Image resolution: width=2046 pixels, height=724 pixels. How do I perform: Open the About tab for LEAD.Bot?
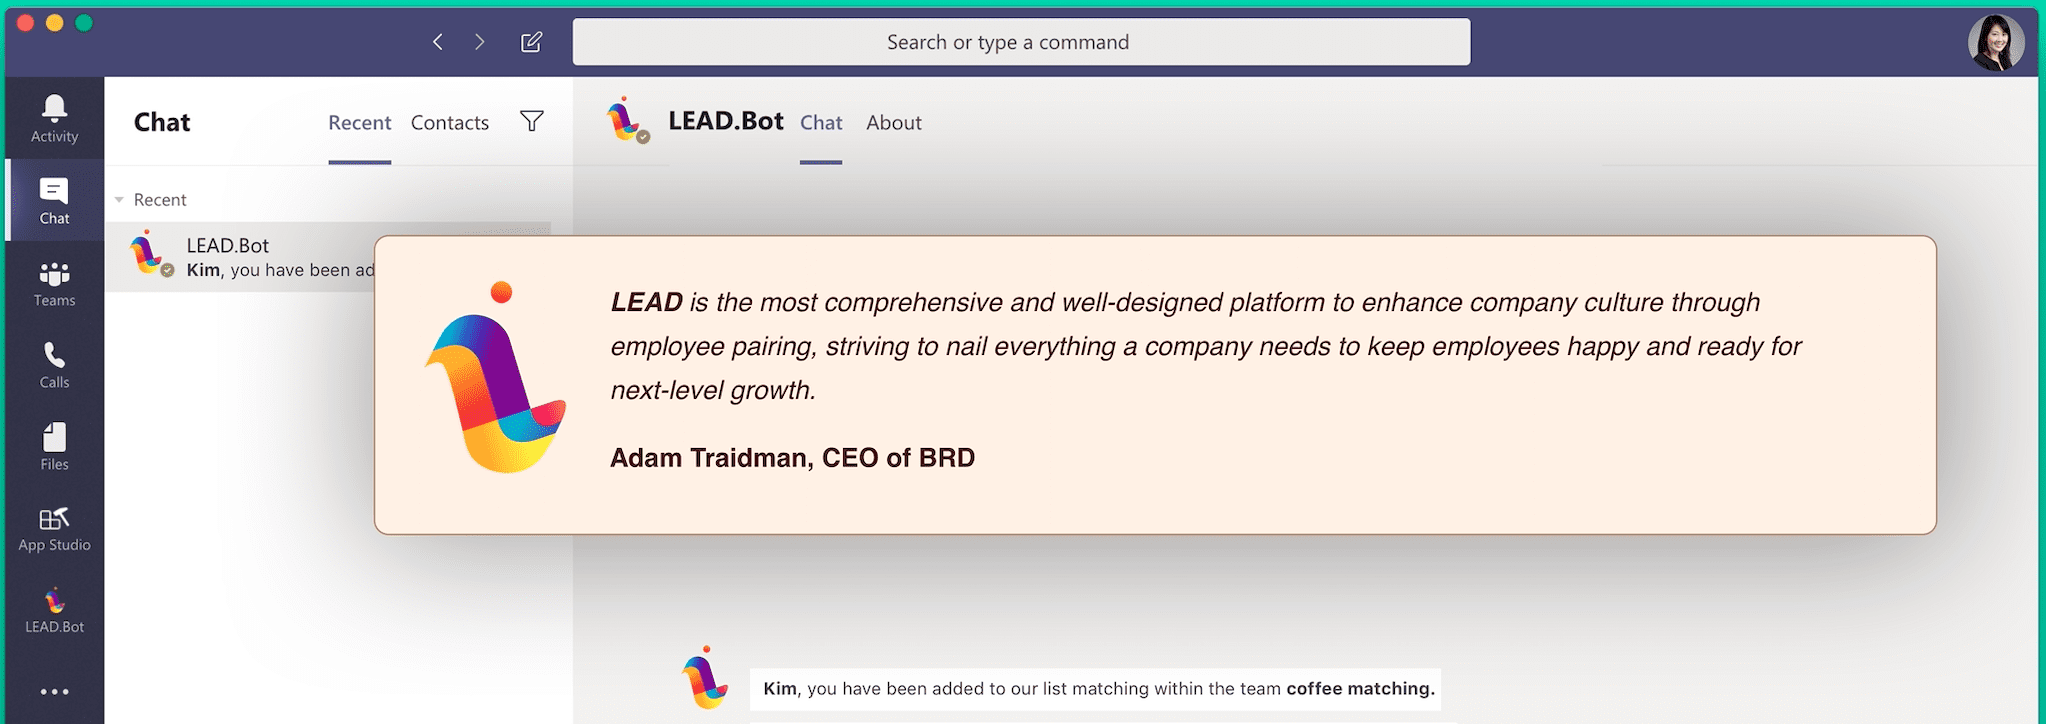pos(893,123)
